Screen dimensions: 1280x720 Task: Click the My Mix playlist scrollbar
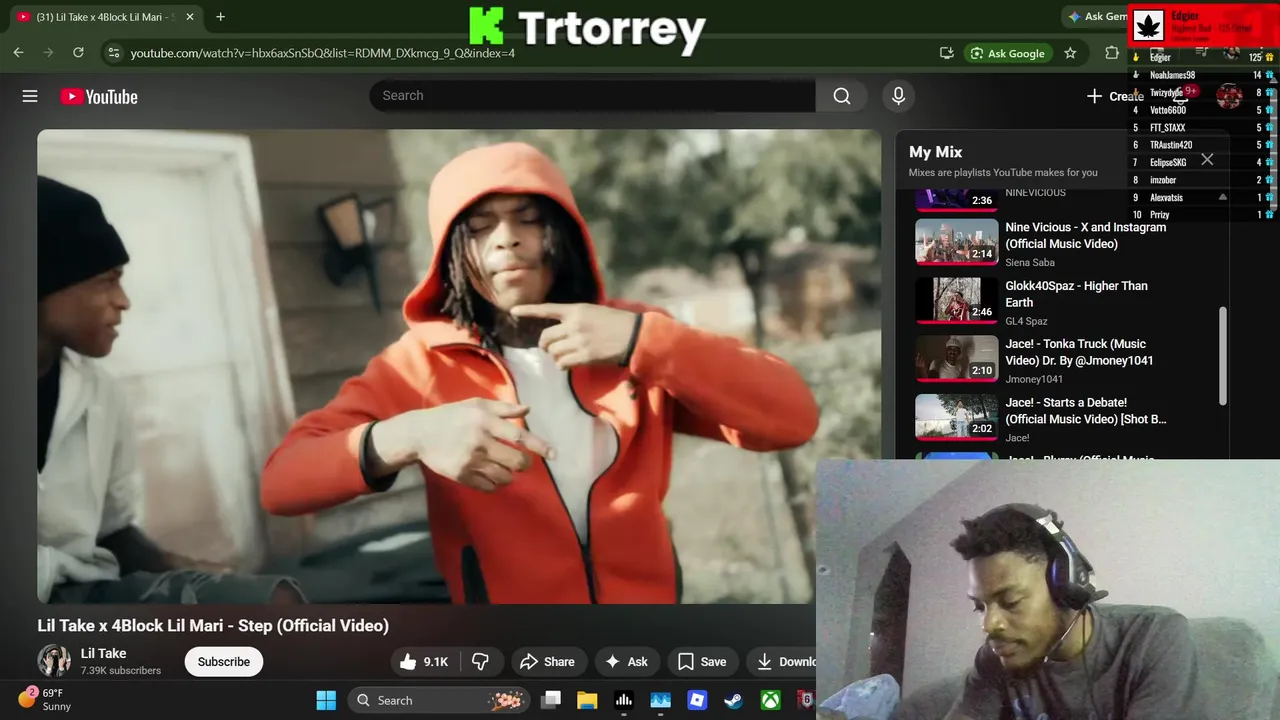click(x=1223, y=356)
